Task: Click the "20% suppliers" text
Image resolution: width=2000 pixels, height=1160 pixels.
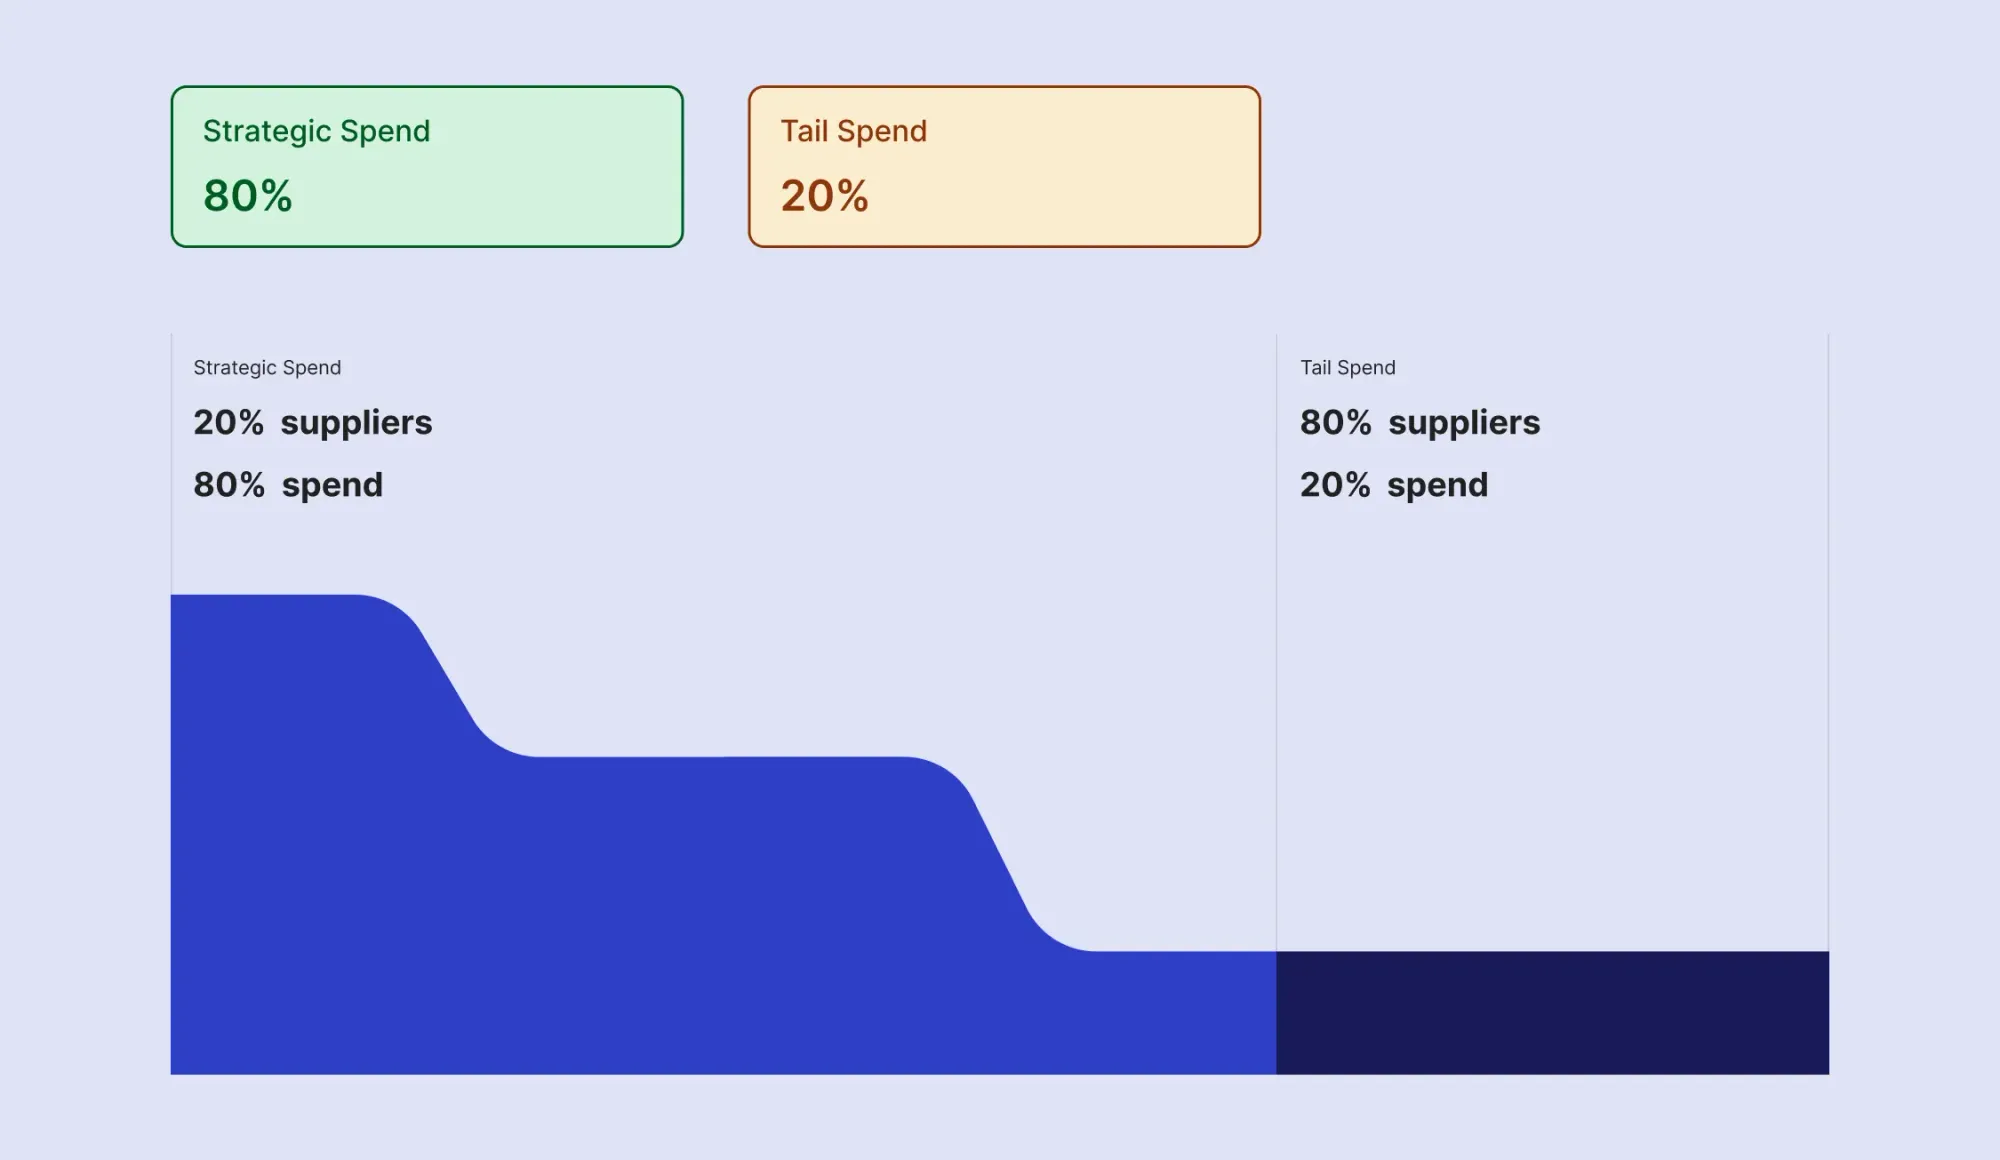Action: (312, 423)
